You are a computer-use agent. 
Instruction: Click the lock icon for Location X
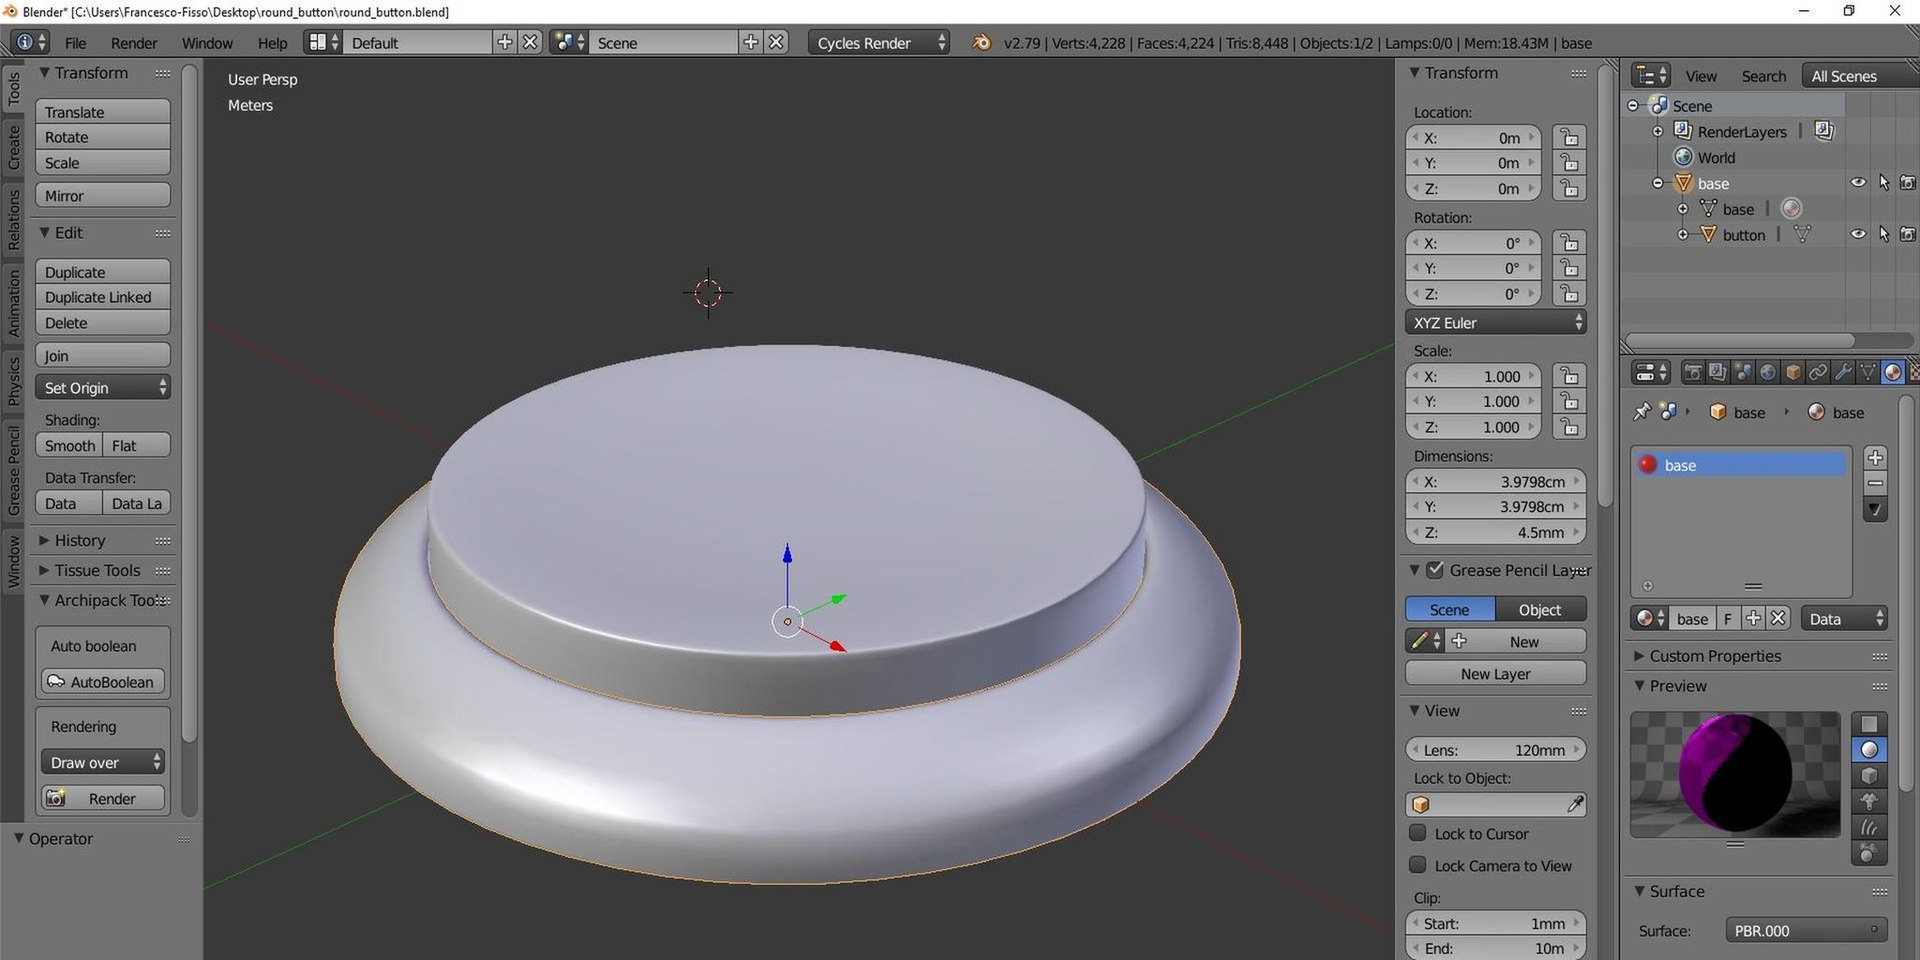pos(1570,138)
